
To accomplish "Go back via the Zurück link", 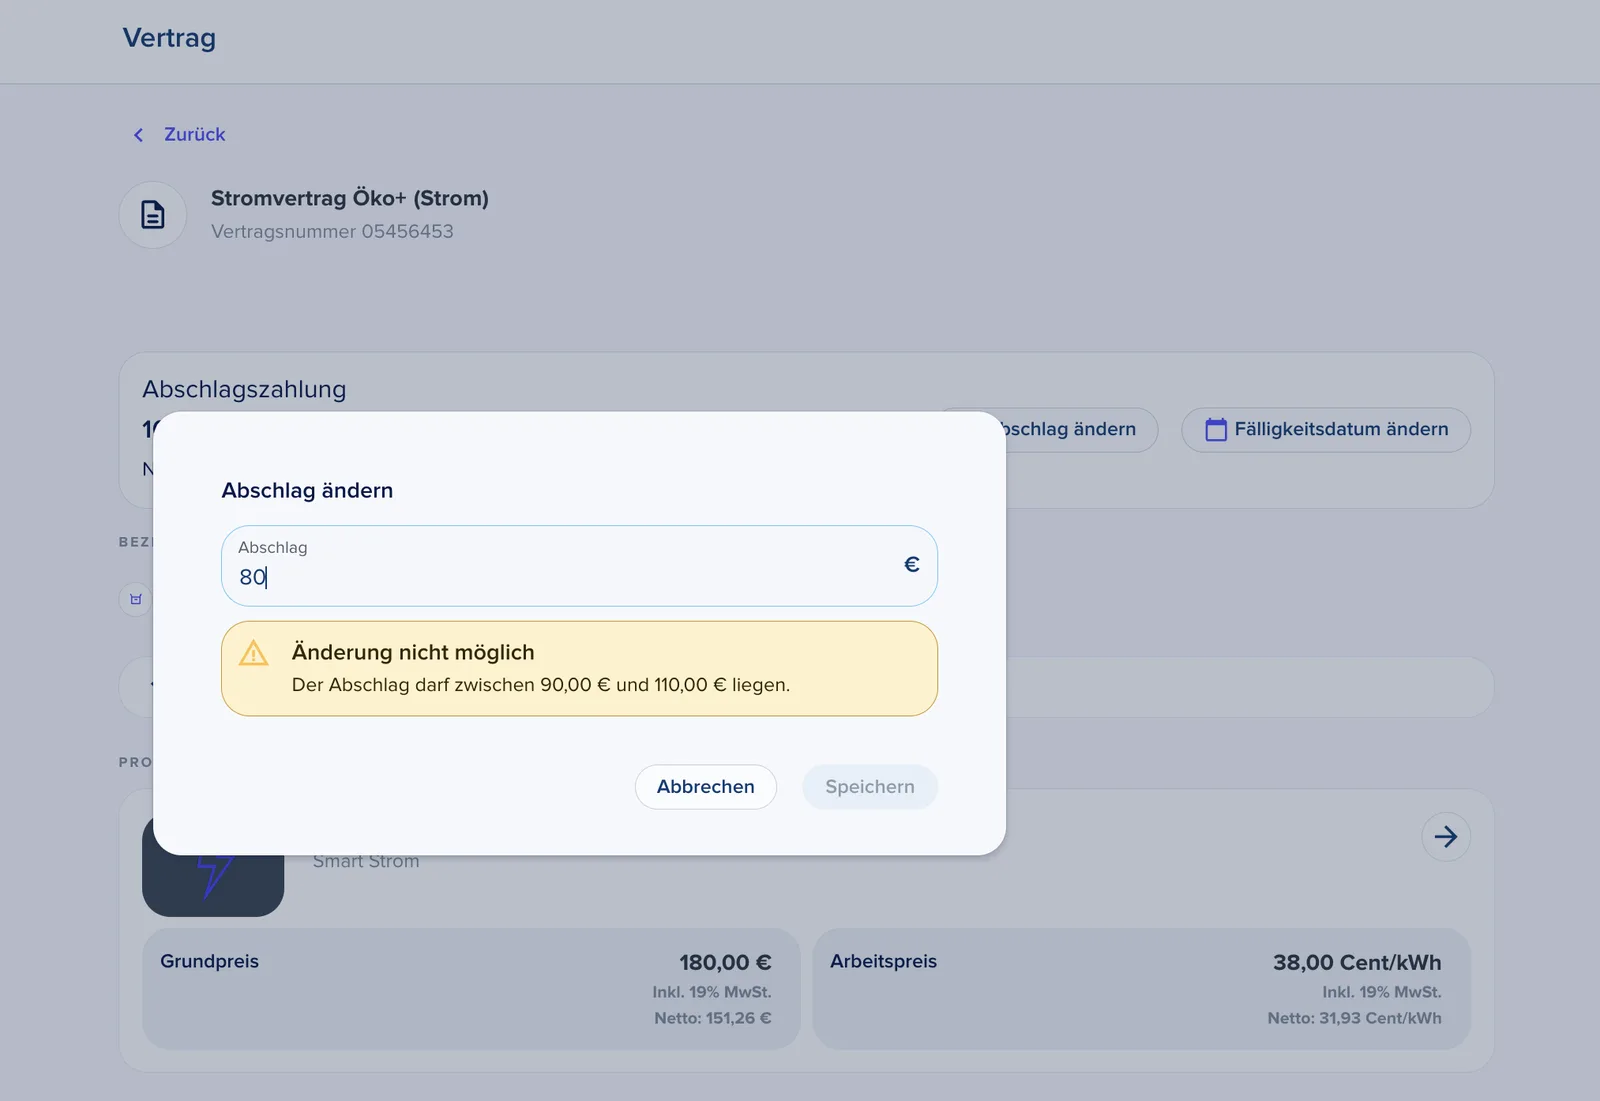I will [x=194, y=134].
